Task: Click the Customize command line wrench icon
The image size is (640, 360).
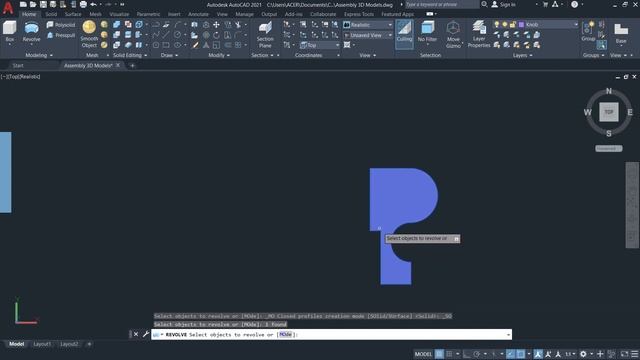Action: (146, 334)
